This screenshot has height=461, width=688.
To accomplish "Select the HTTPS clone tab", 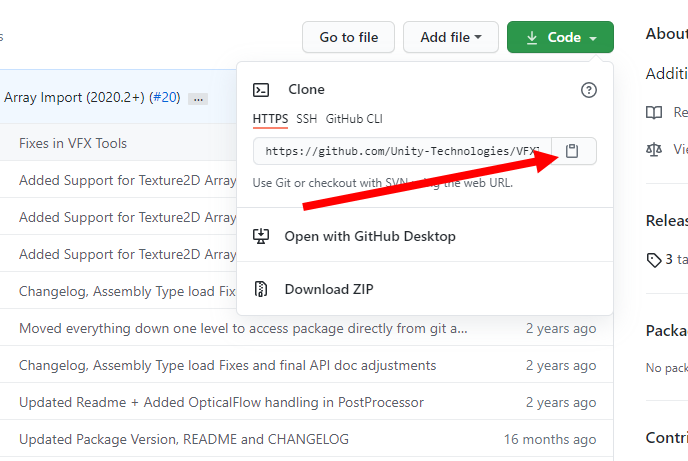I will (270, 119).
